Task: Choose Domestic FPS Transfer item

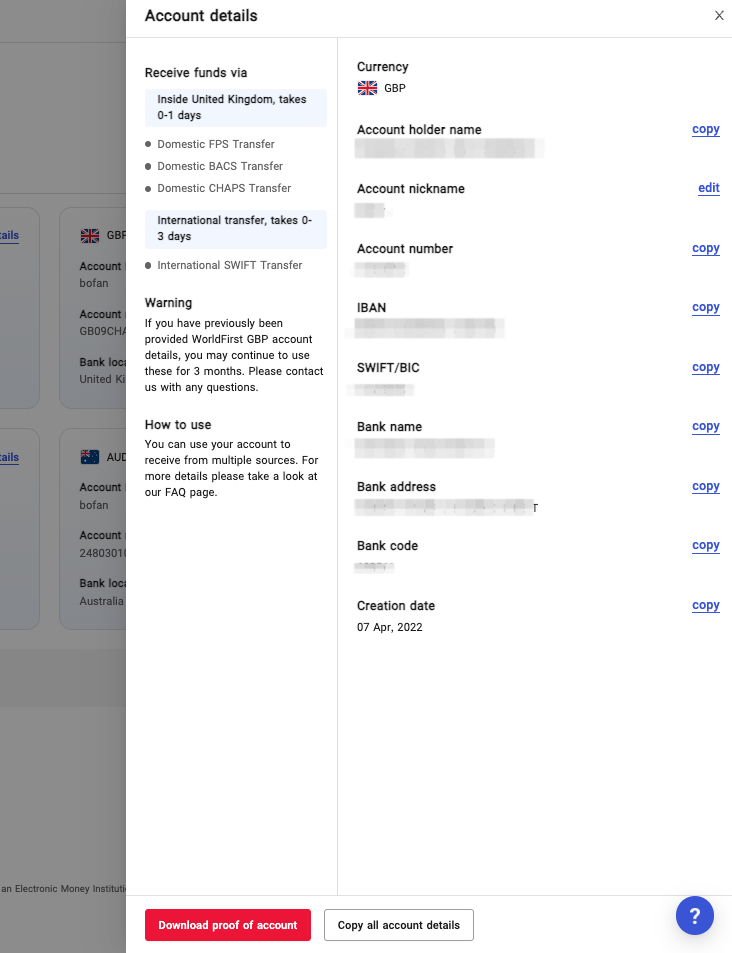Action: (215, 144)
